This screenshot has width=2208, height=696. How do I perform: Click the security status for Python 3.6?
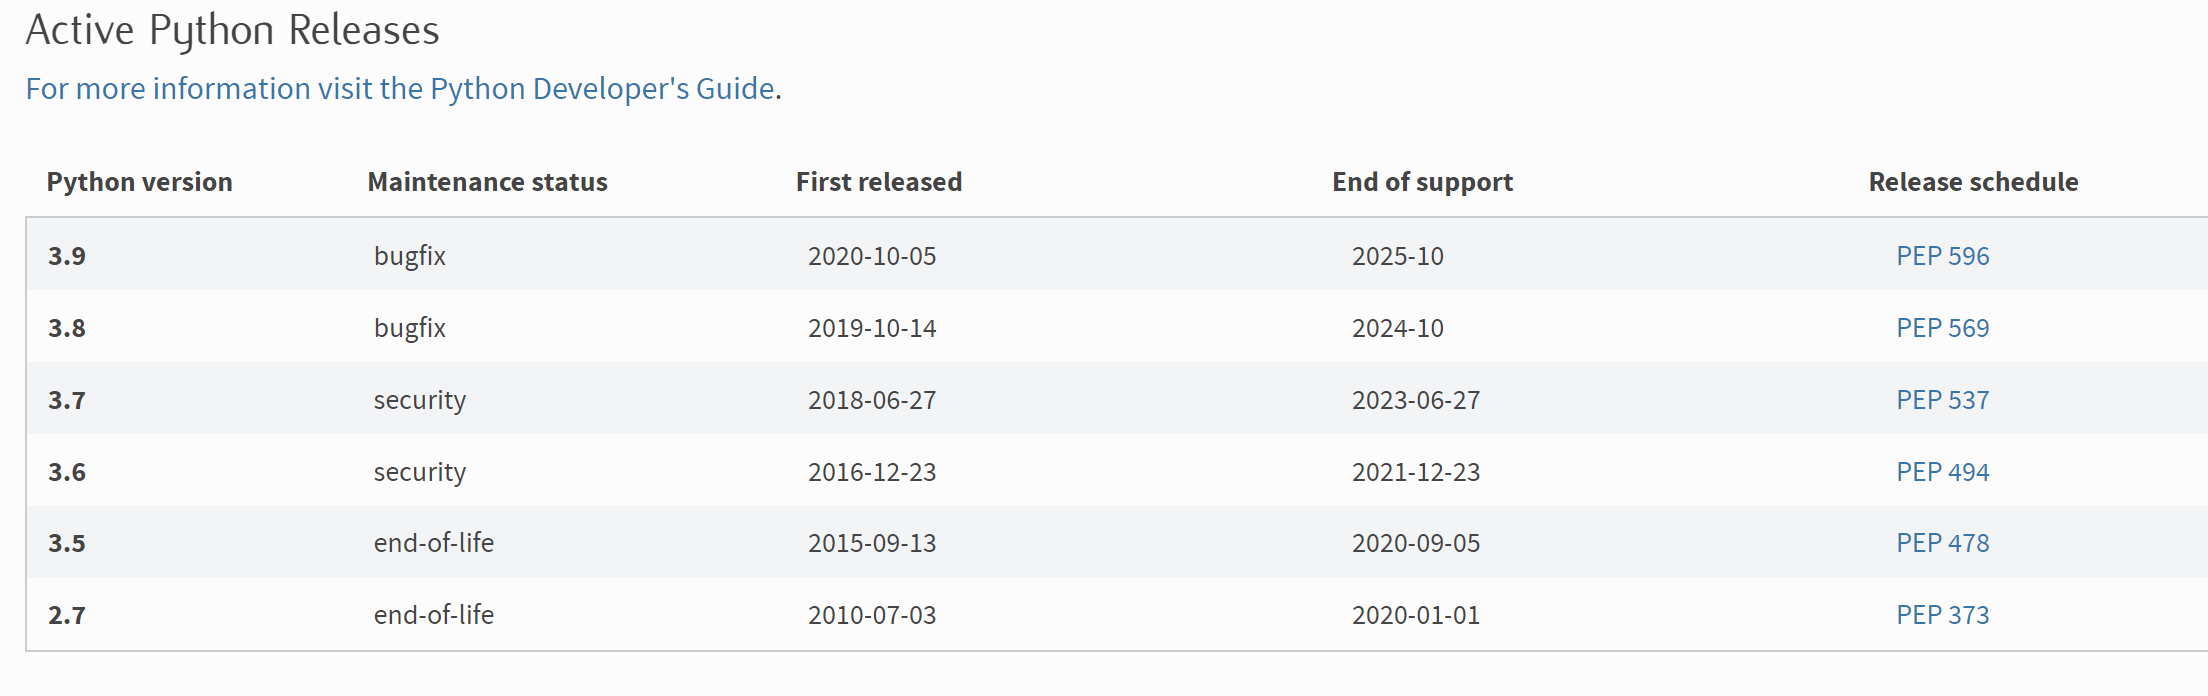[419, 472]
